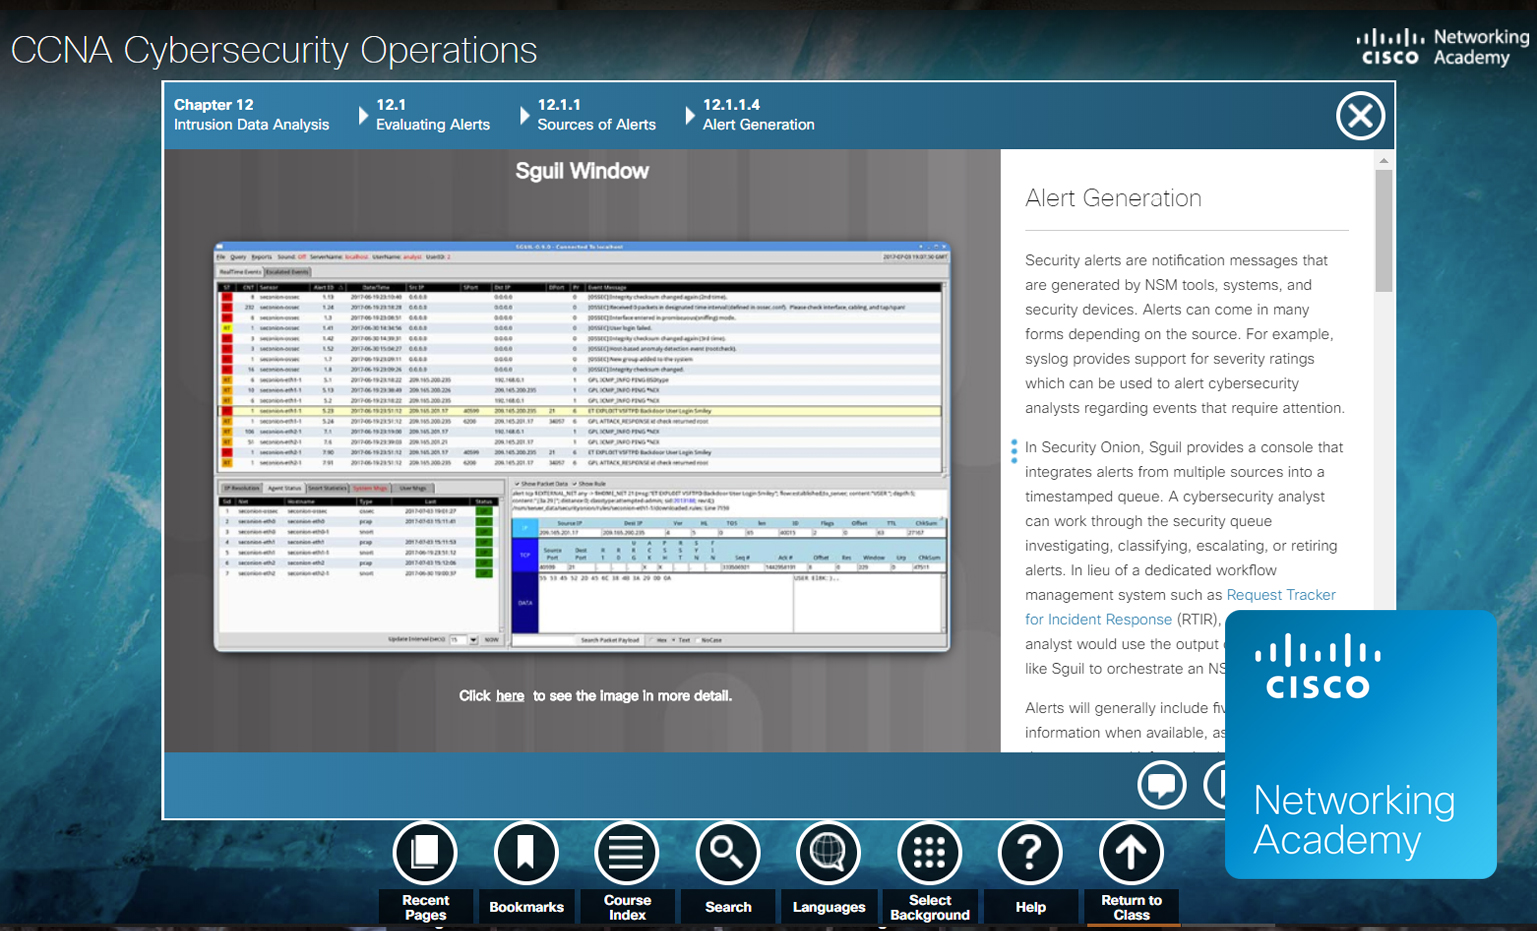Click the Help label in bottom bar

pyautogui.click(x=1031, y=907)
